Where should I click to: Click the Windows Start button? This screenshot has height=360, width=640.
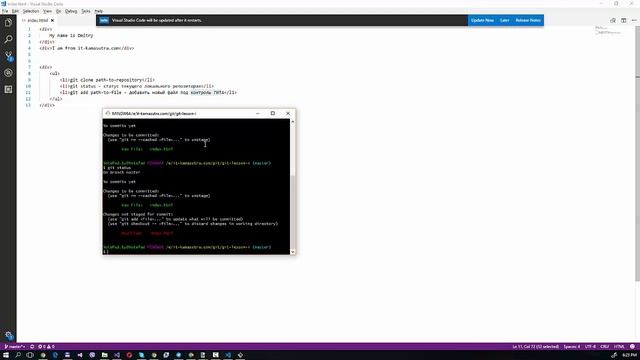[6, 355]
